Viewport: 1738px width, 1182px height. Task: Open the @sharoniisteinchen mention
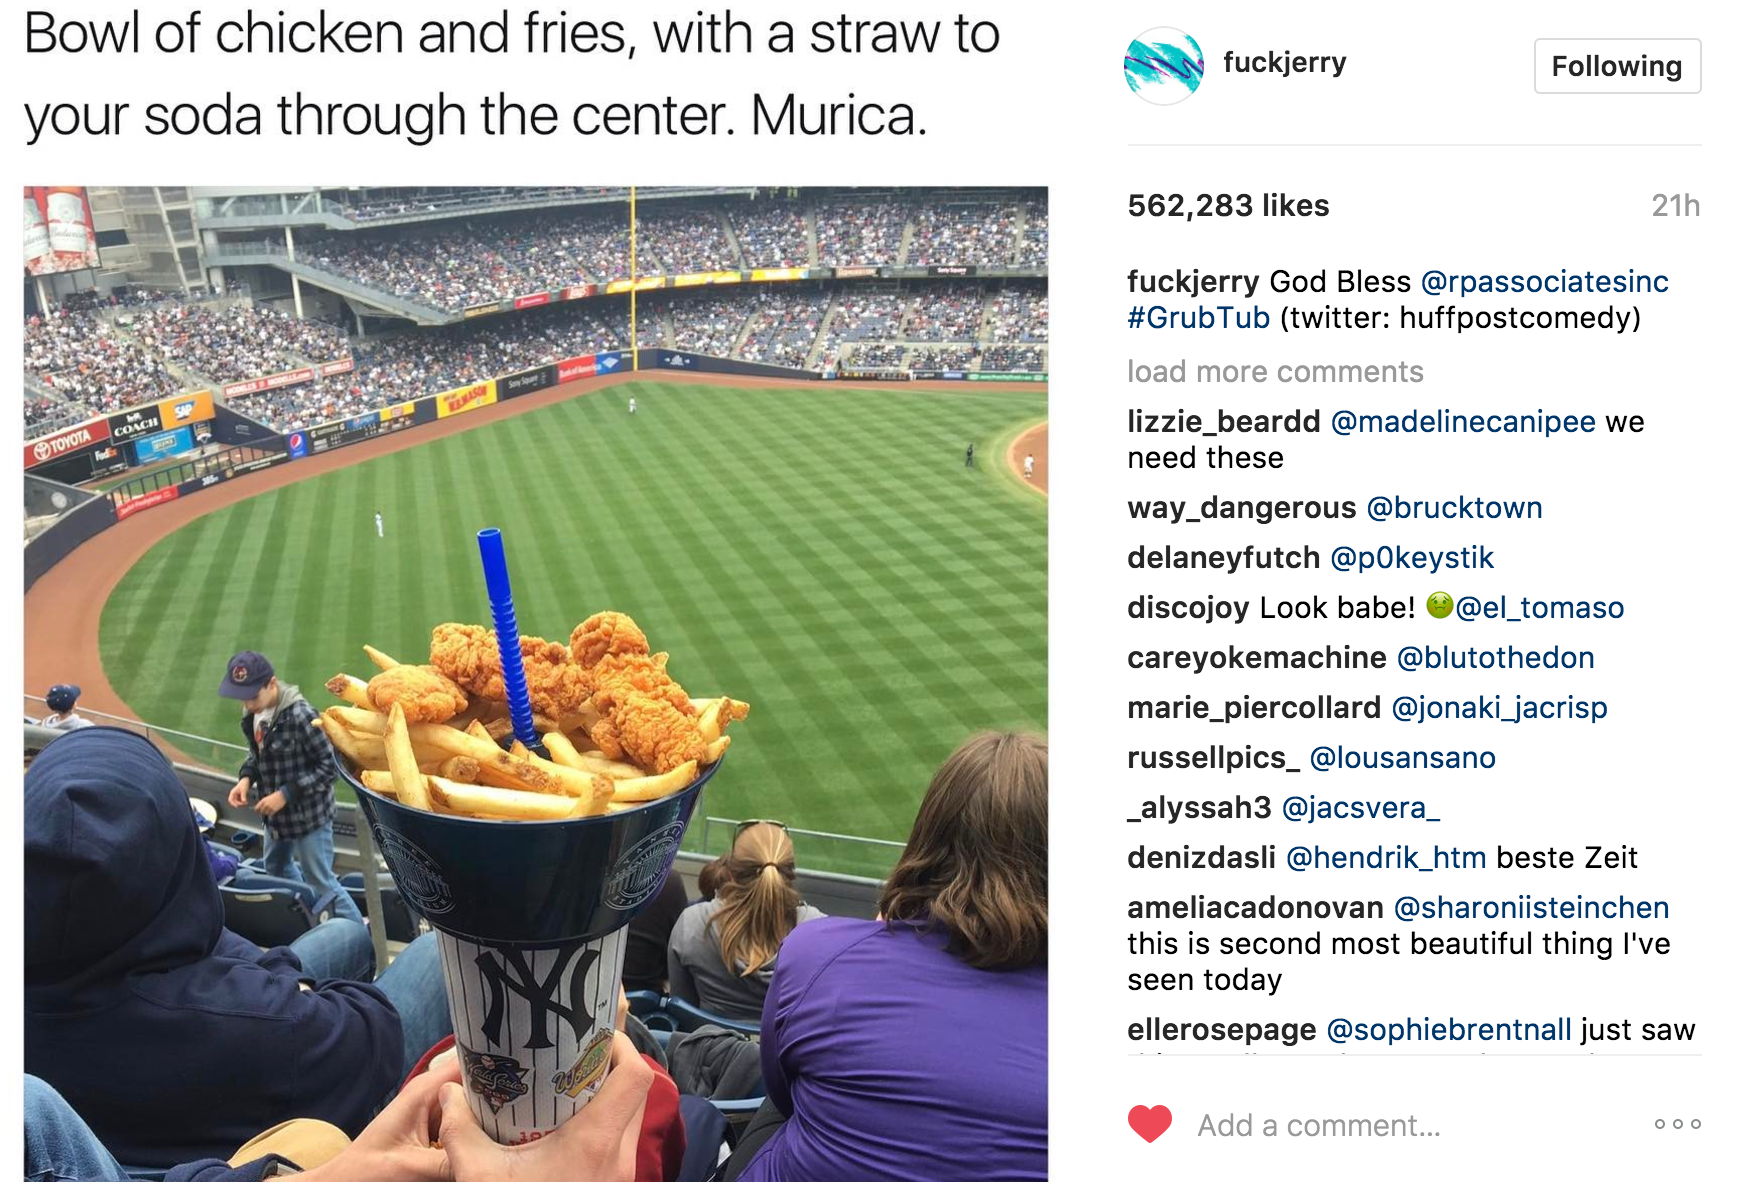(1531, 908)
